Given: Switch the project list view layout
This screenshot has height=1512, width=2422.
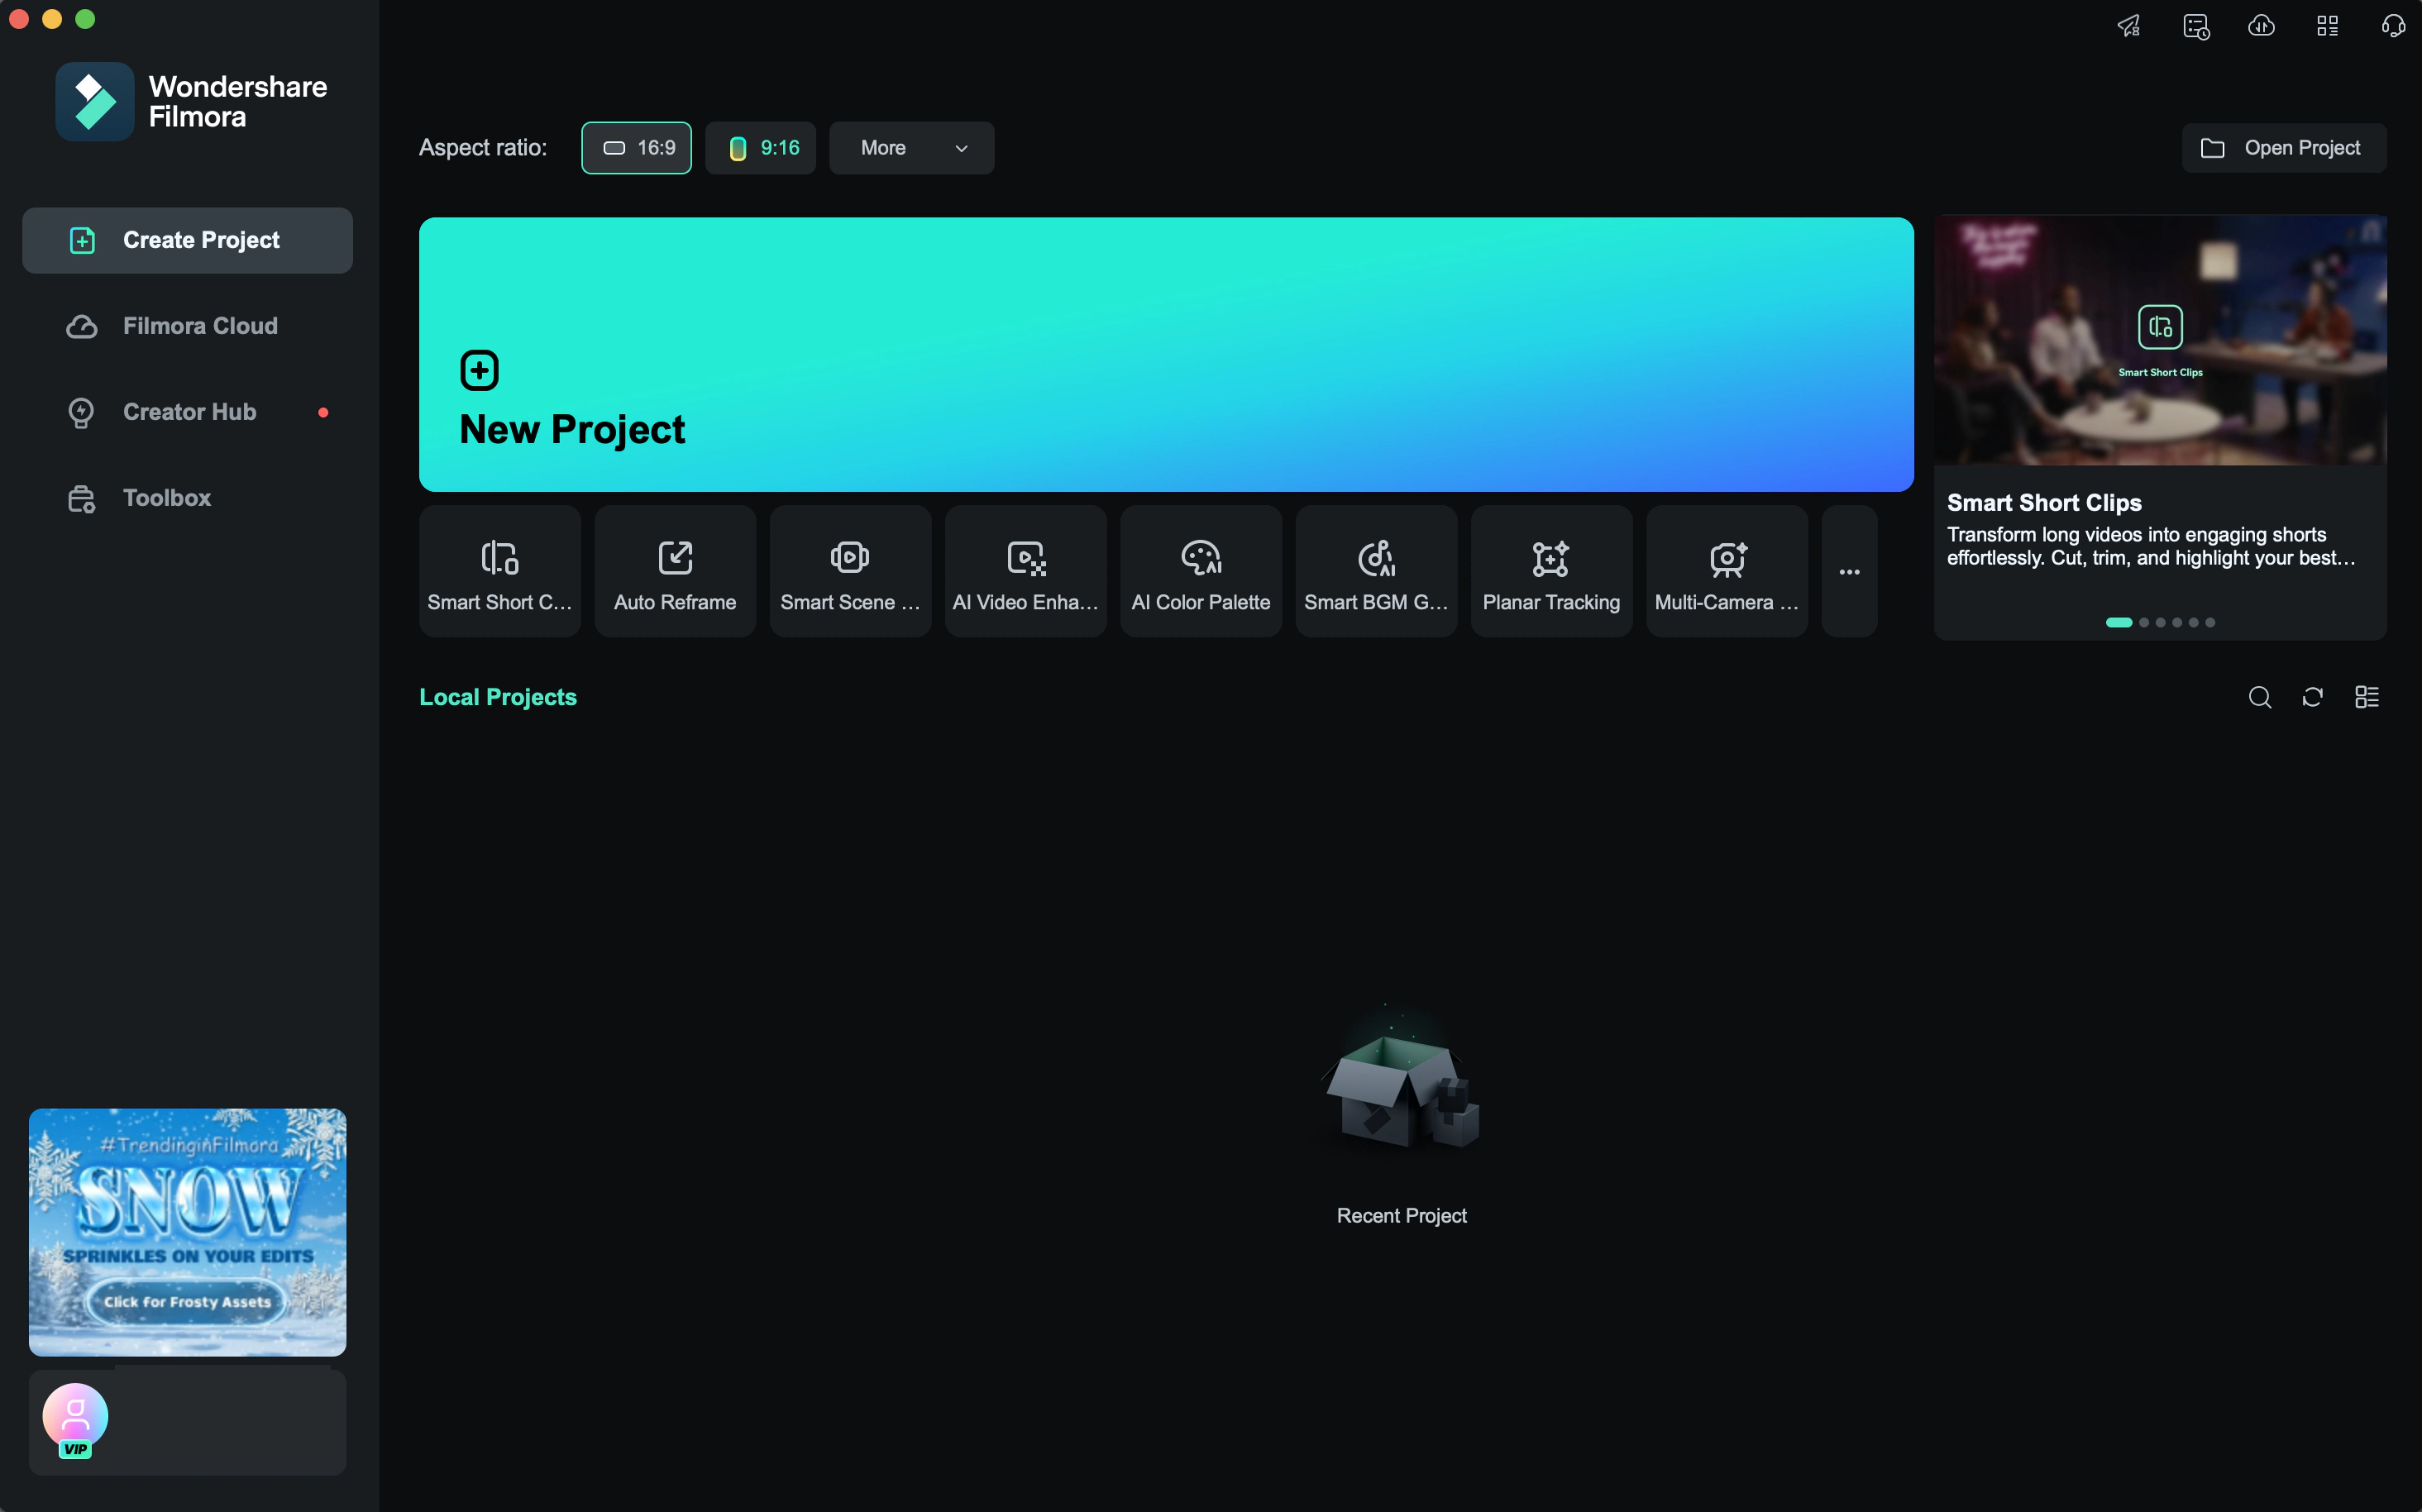Looking at the screenshot, I should 2366,697.
